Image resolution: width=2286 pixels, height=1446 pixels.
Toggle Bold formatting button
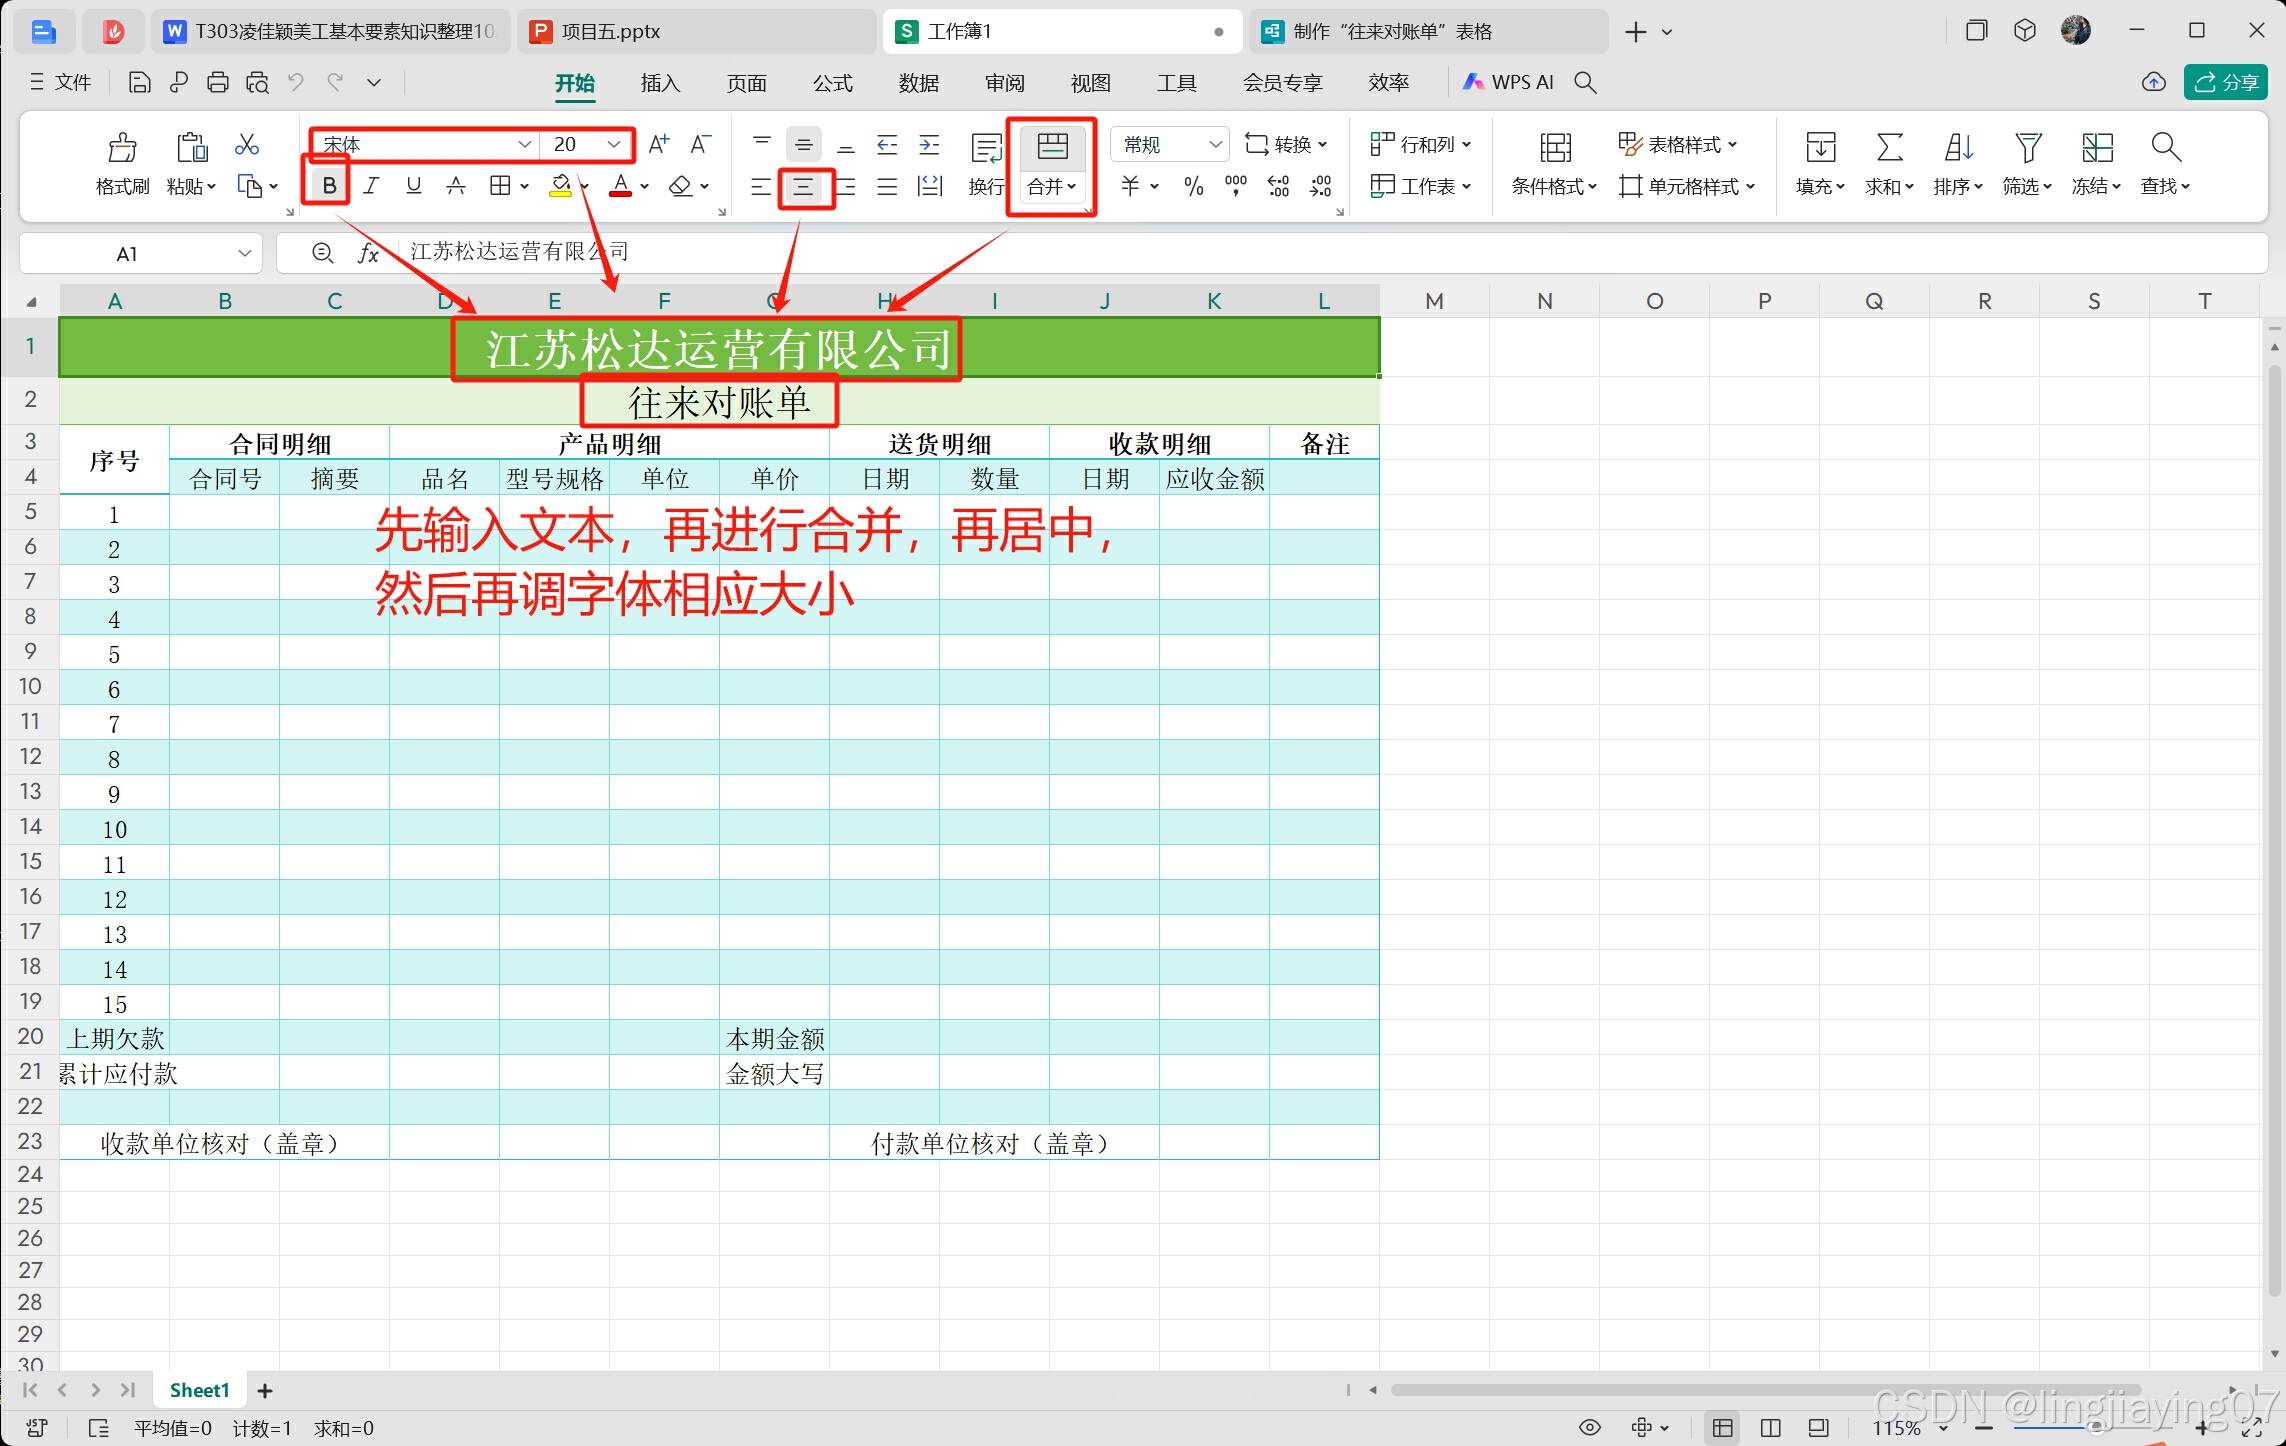coord(328,186)
